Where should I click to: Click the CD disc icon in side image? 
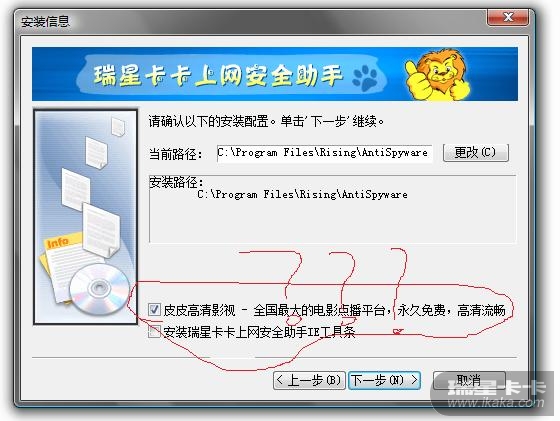click(x=99, y=289)
